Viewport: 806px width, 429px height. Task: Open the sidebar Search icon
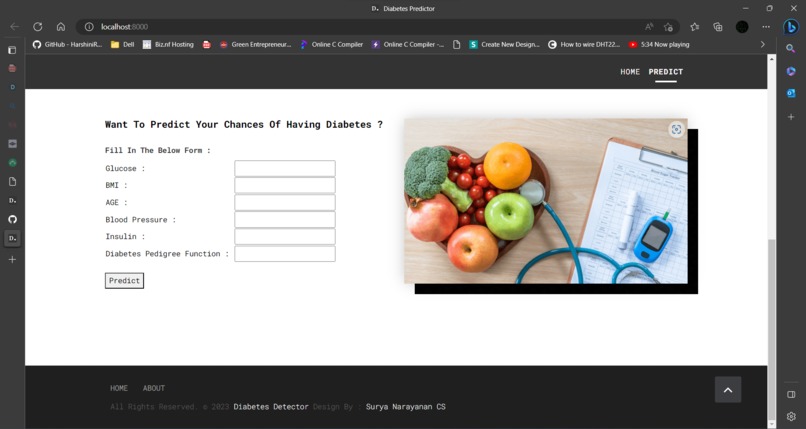tap(791, 48)
